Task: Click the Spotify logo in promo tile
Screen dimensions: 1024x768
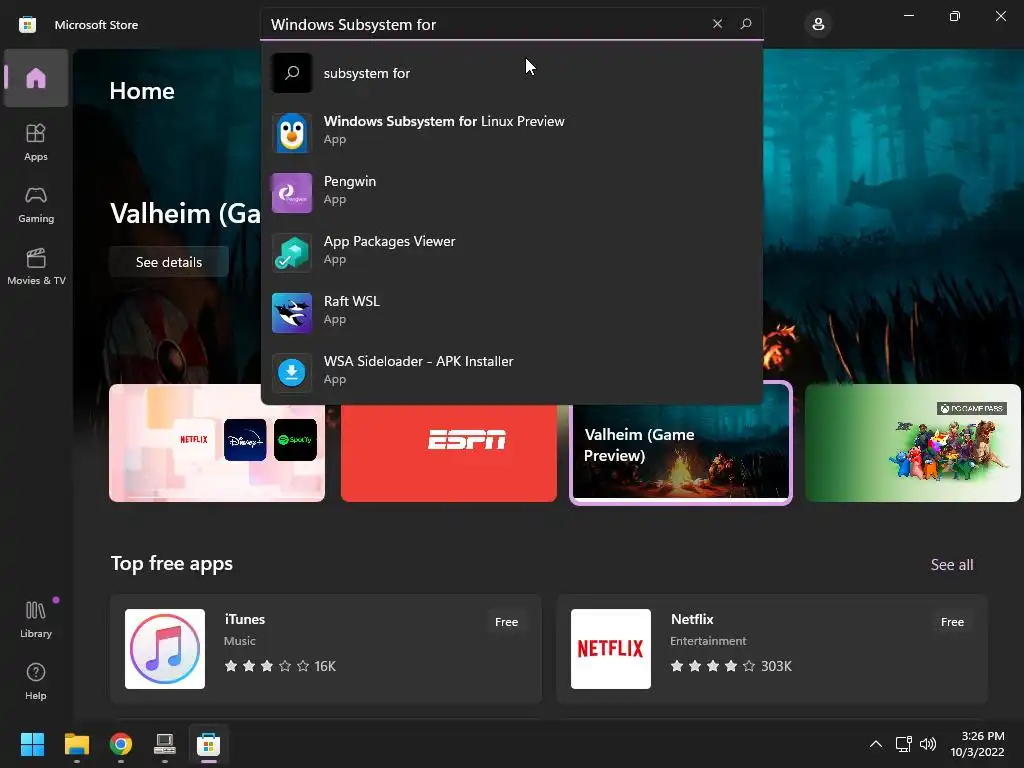Action: [295, 440]
